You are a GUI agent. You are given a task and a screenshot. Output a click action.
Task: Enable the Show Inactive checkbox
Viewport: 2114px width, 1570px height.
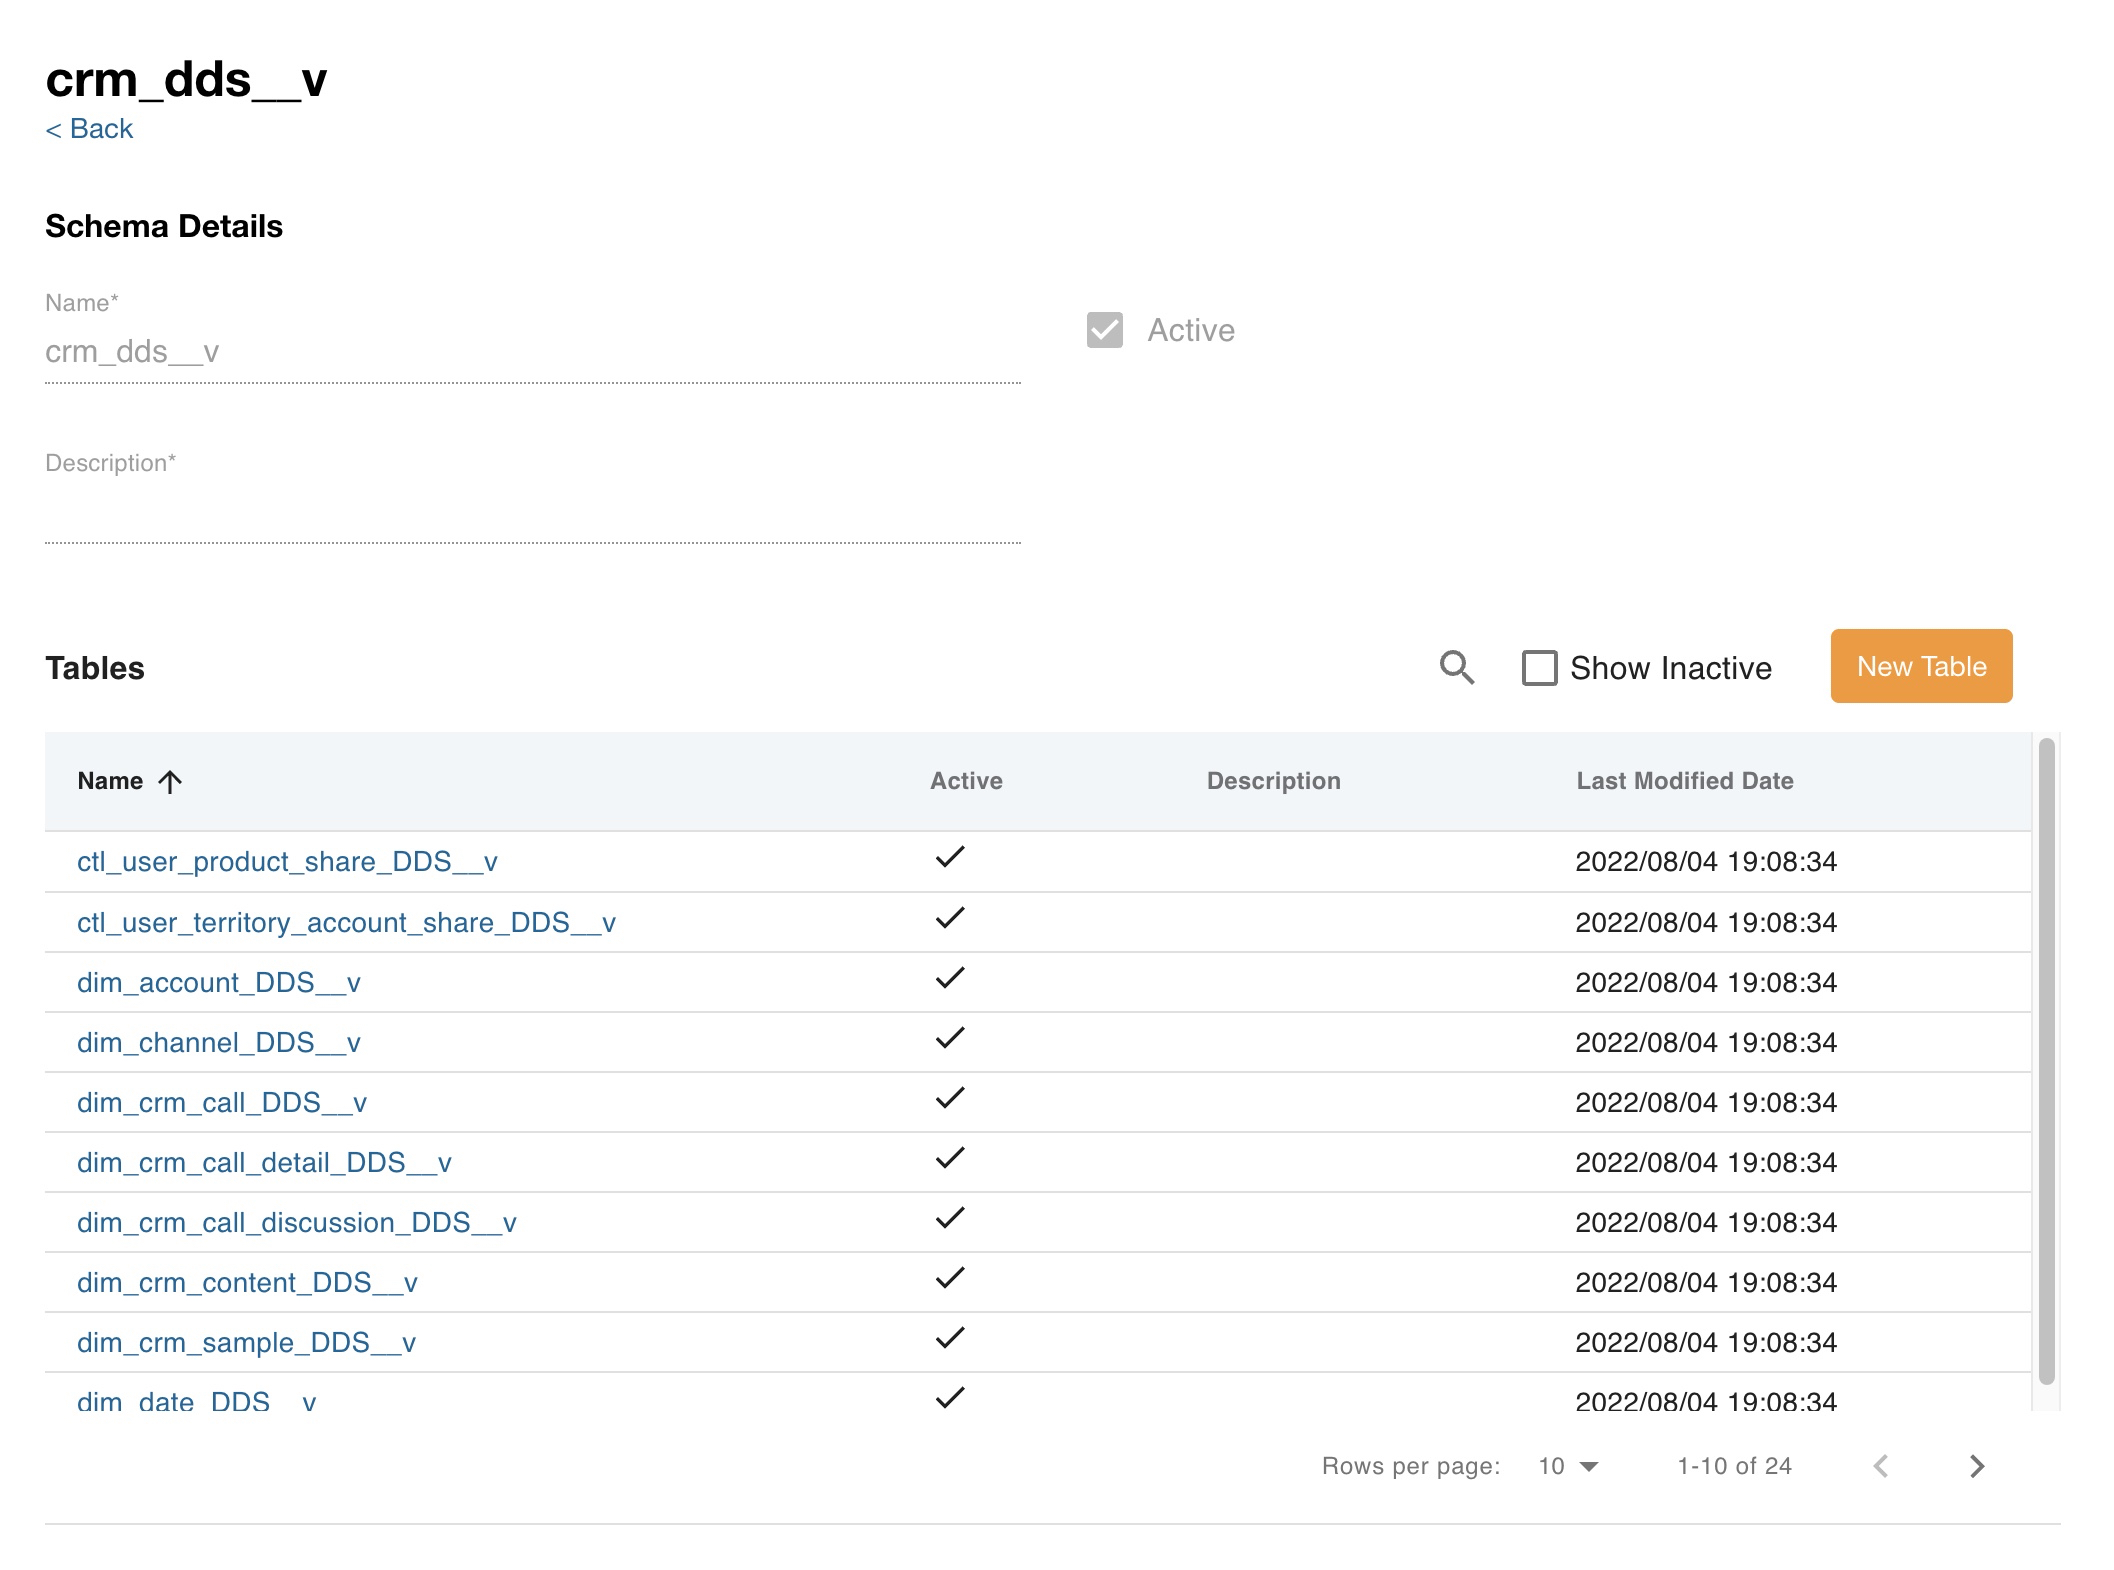(1539, 668)
